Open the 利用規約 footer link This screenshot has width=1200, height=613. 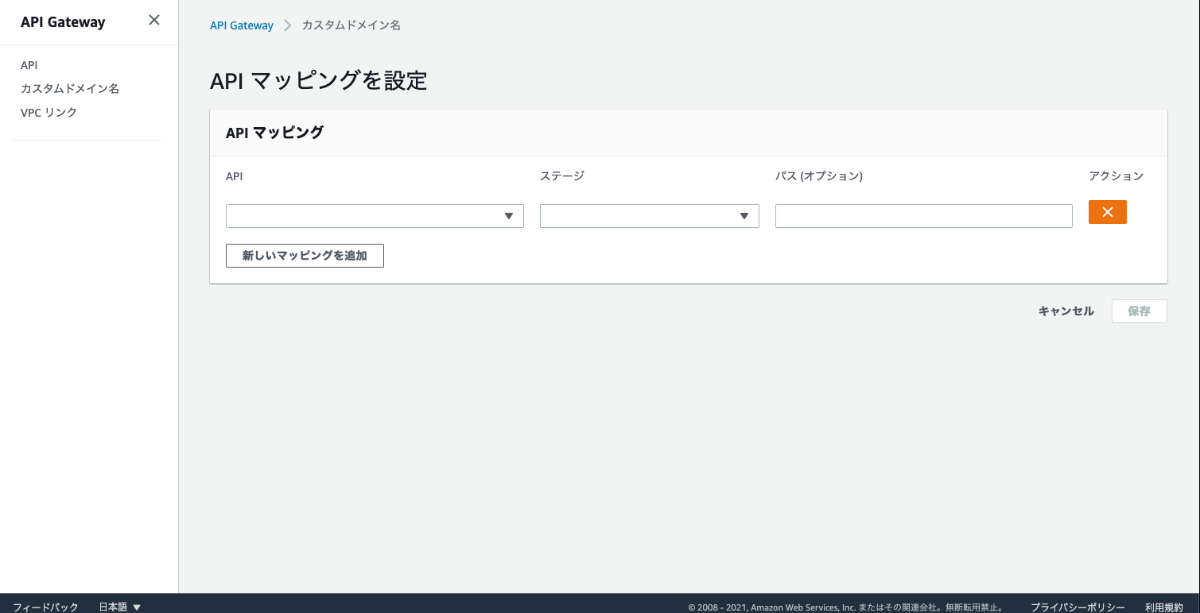coord(1164,606)
